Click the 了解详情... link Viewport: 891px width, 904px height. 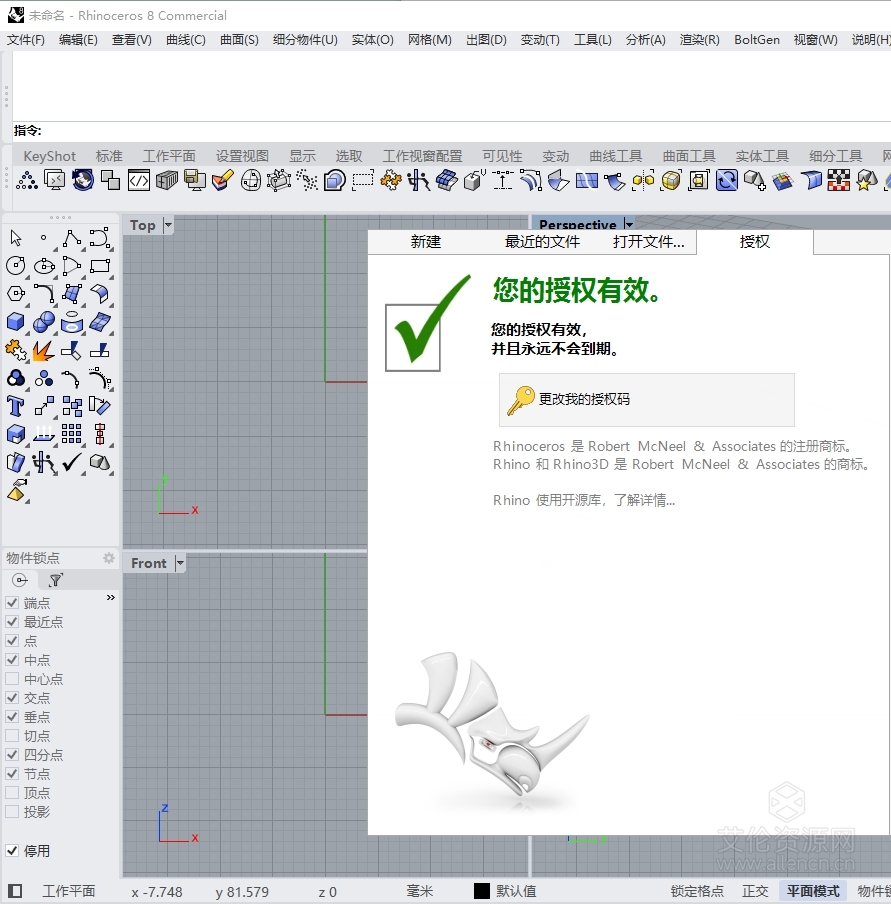coord(644,500)
